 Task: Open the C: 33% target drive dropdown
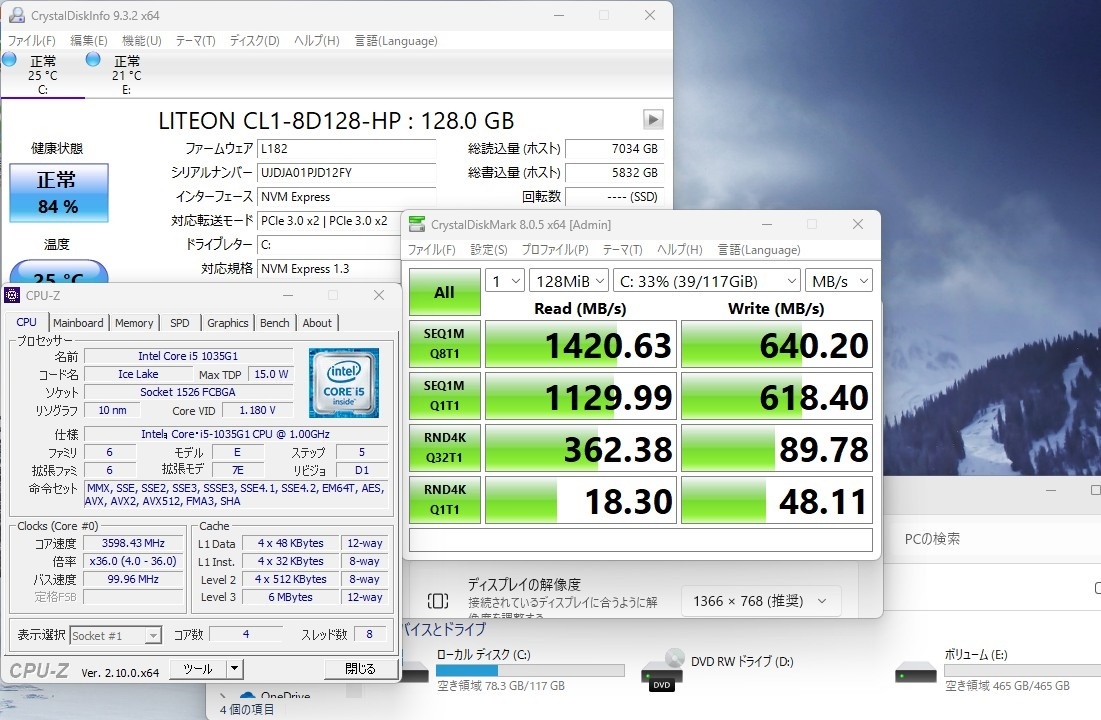(707, 281)
